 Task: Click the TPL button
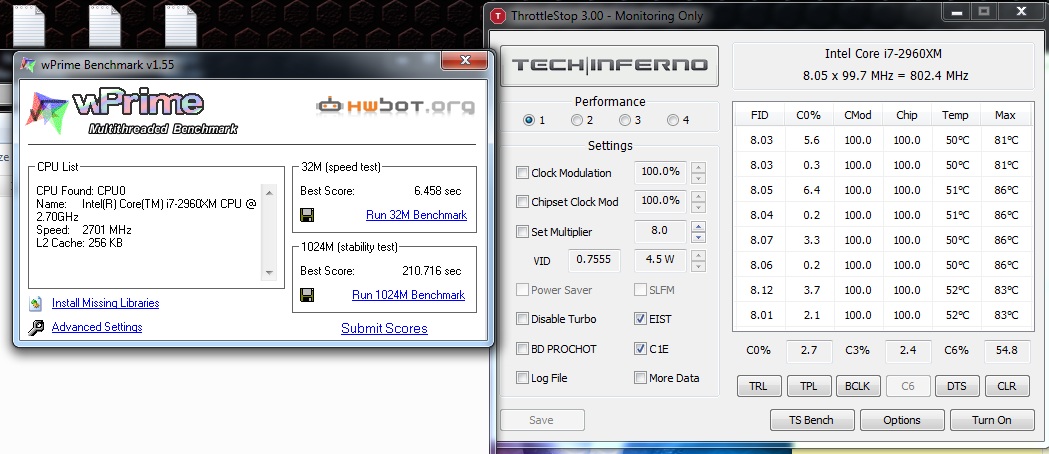(x=808, y=386)
